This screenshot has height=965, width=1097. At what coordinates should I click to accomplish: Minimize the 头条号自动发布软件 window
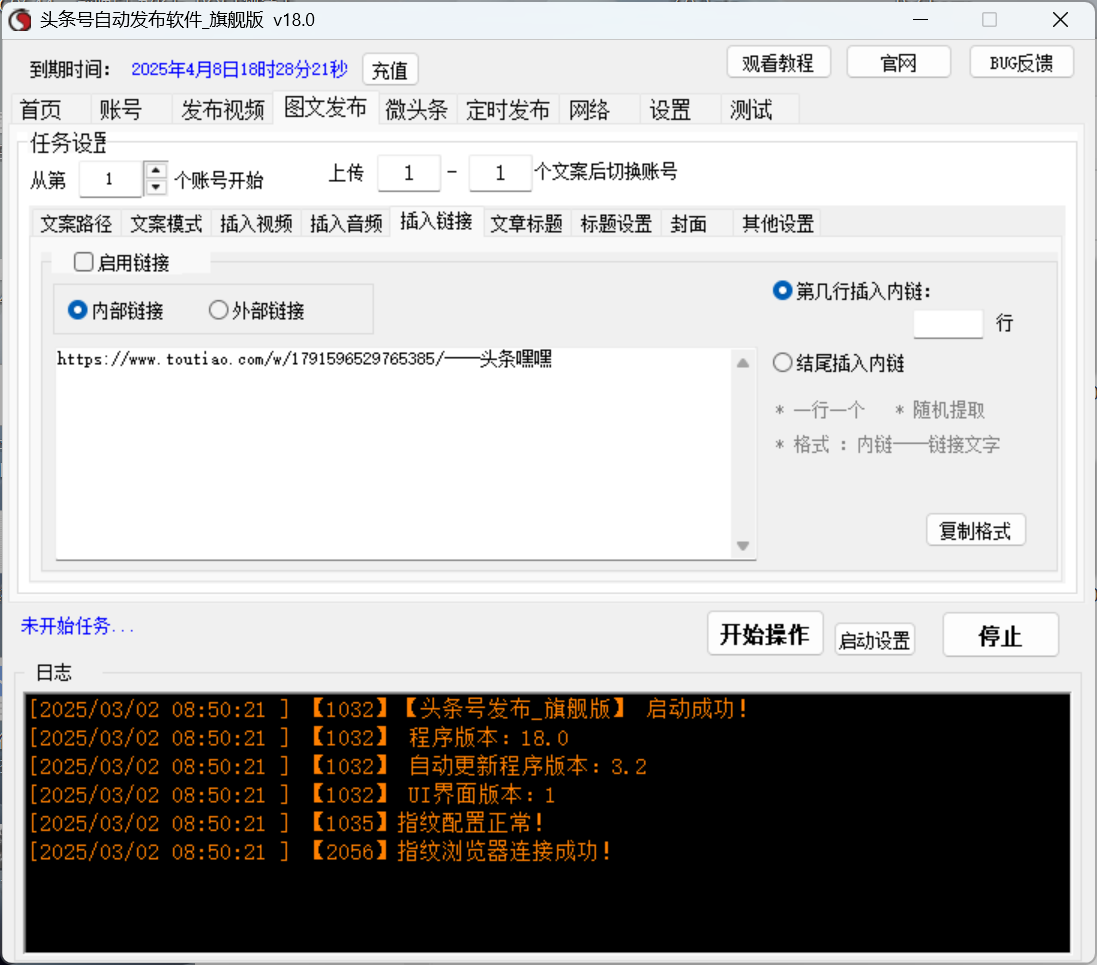(x=921, y=20)
